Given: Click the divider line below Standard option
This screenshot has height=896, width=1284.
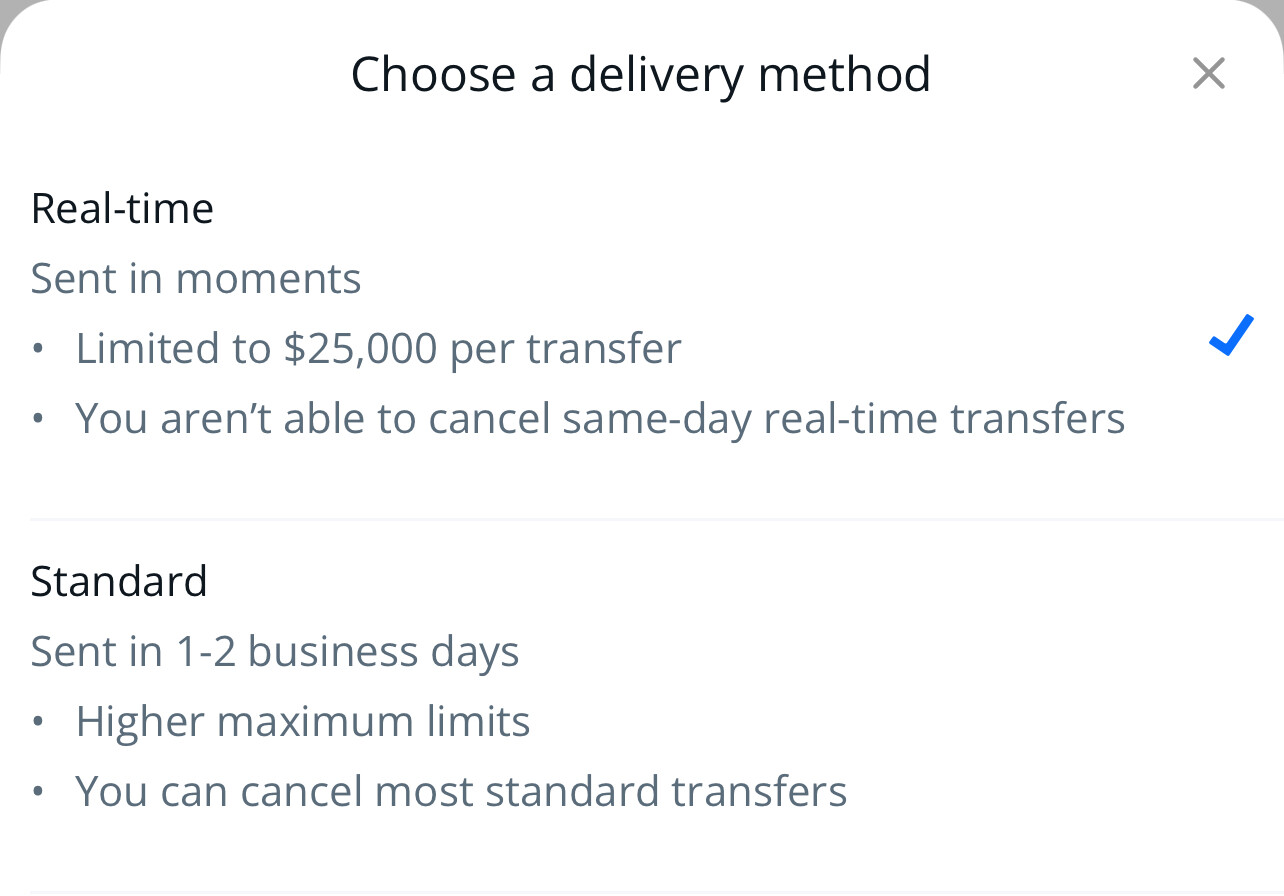Looking at the screenshot, I should [656, 892].
